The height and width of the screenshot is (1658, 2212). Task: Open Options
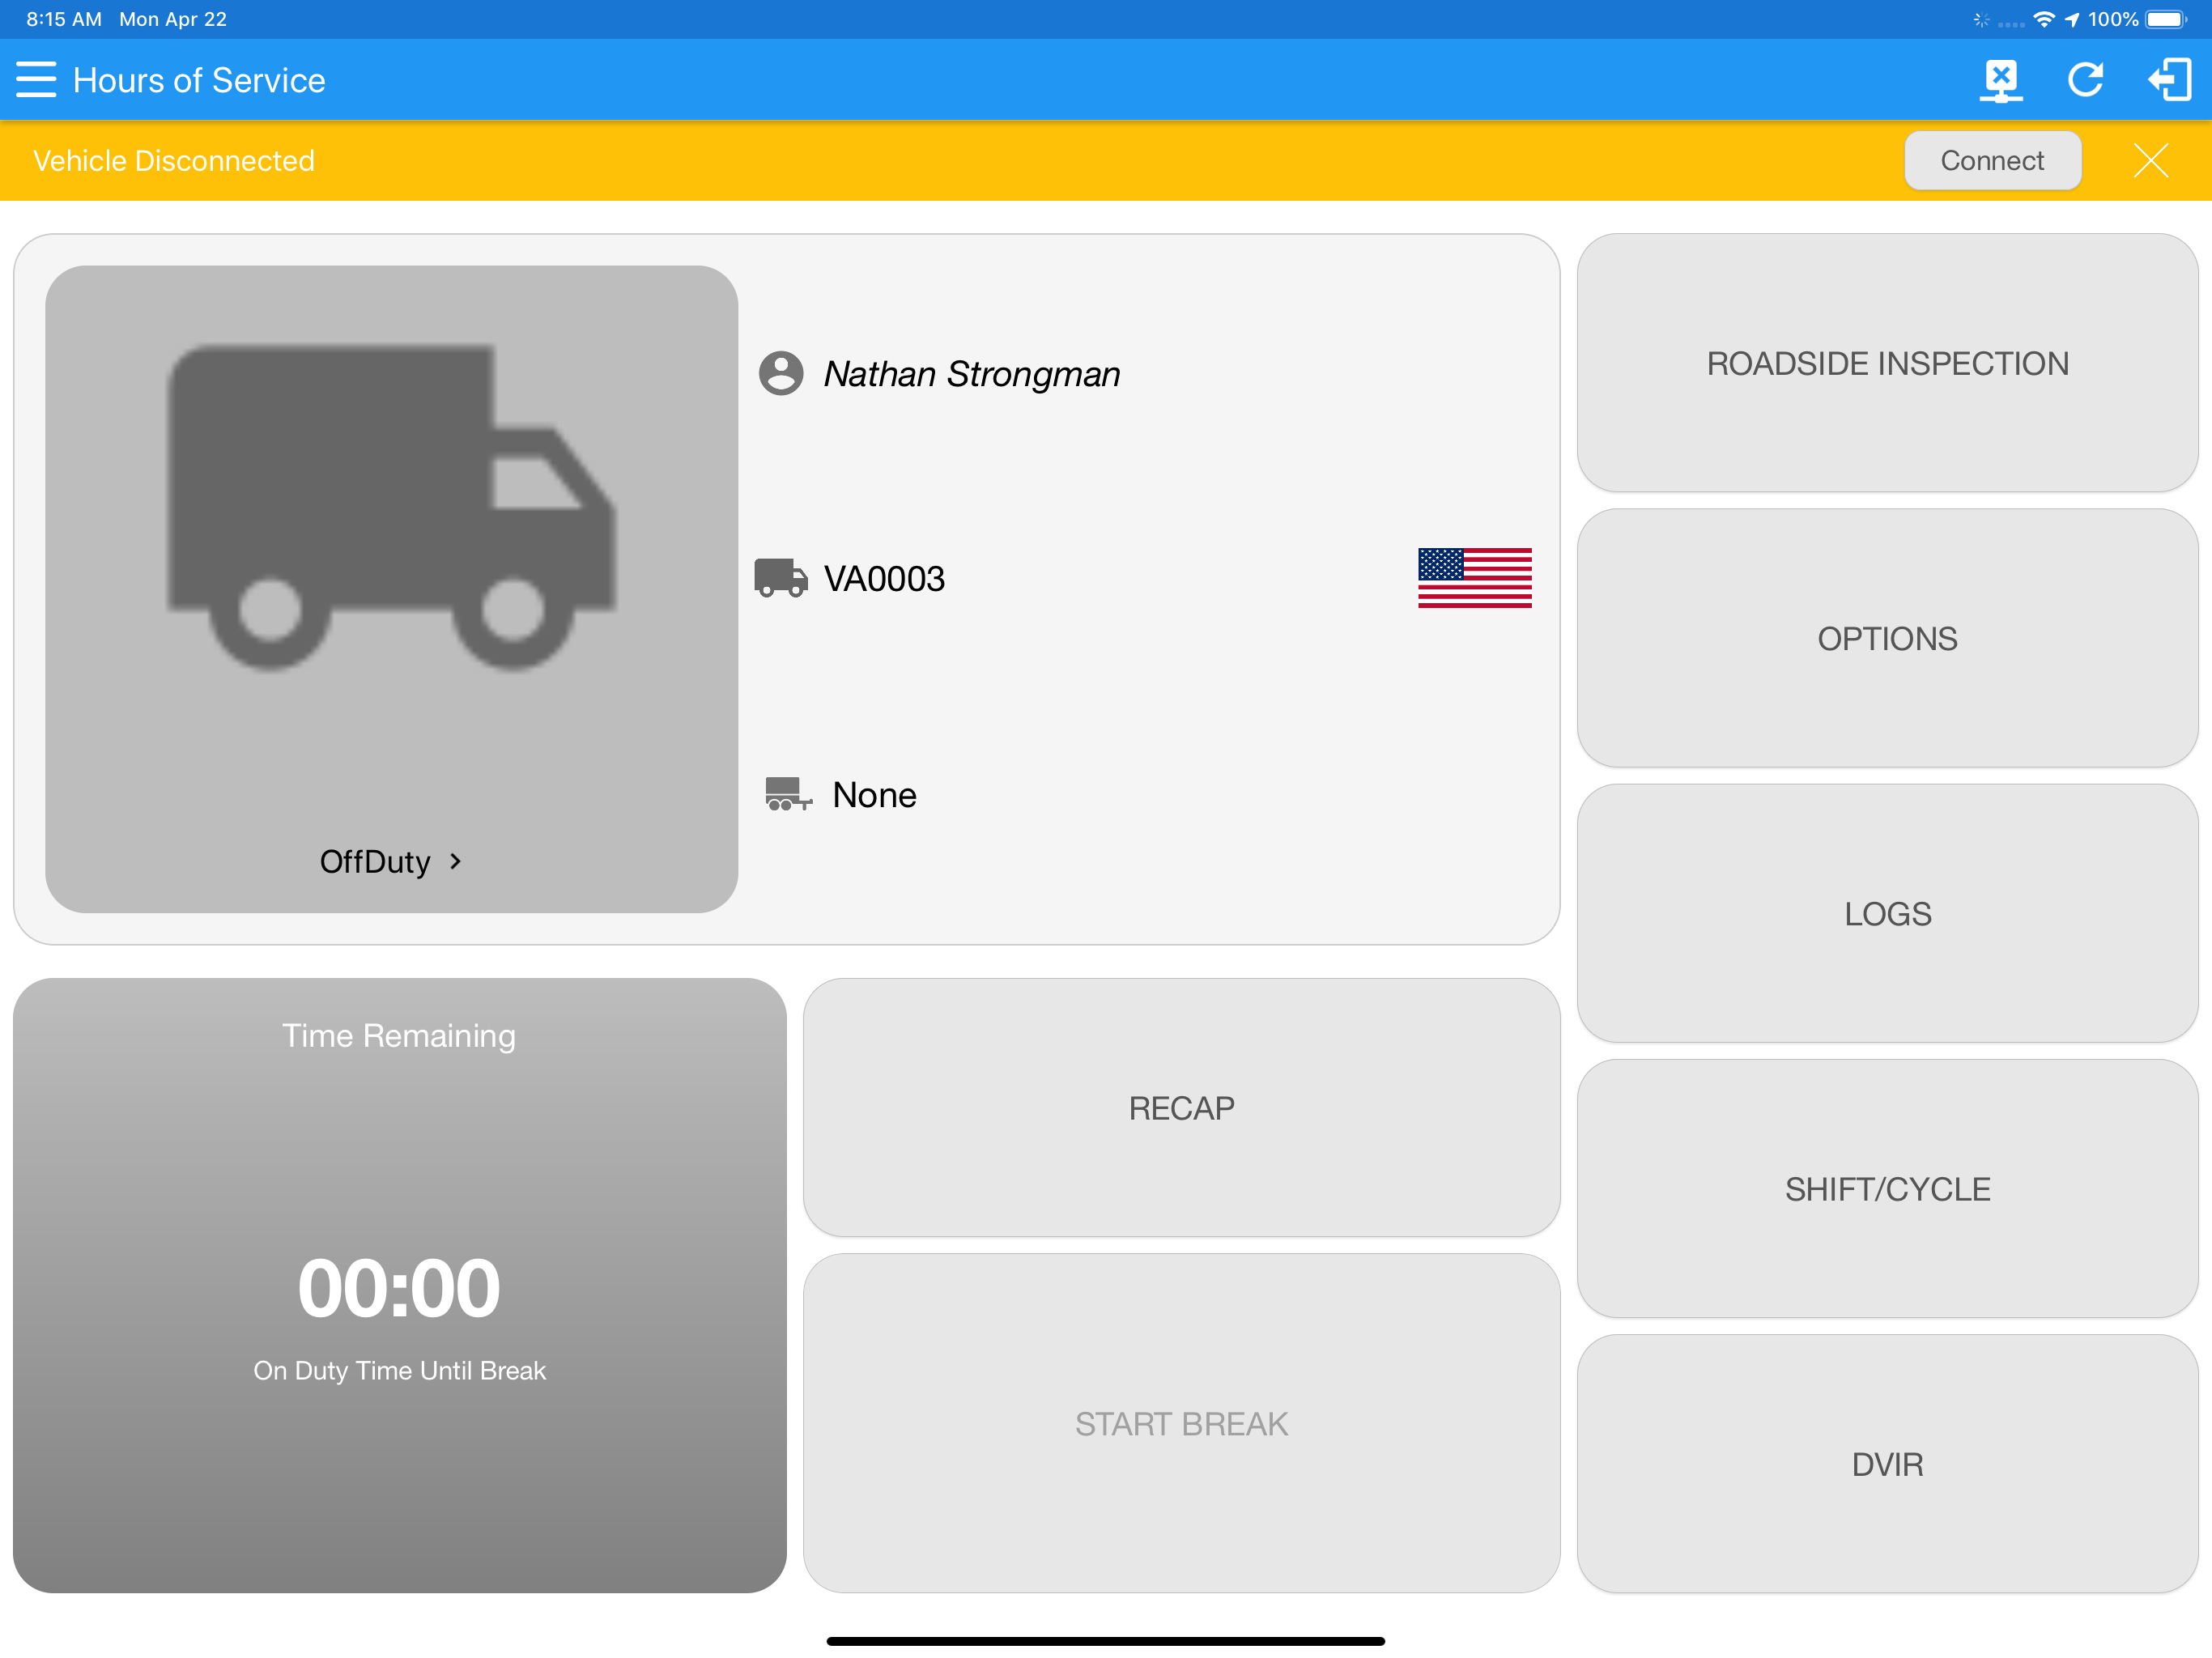(x=1887, y=638)
